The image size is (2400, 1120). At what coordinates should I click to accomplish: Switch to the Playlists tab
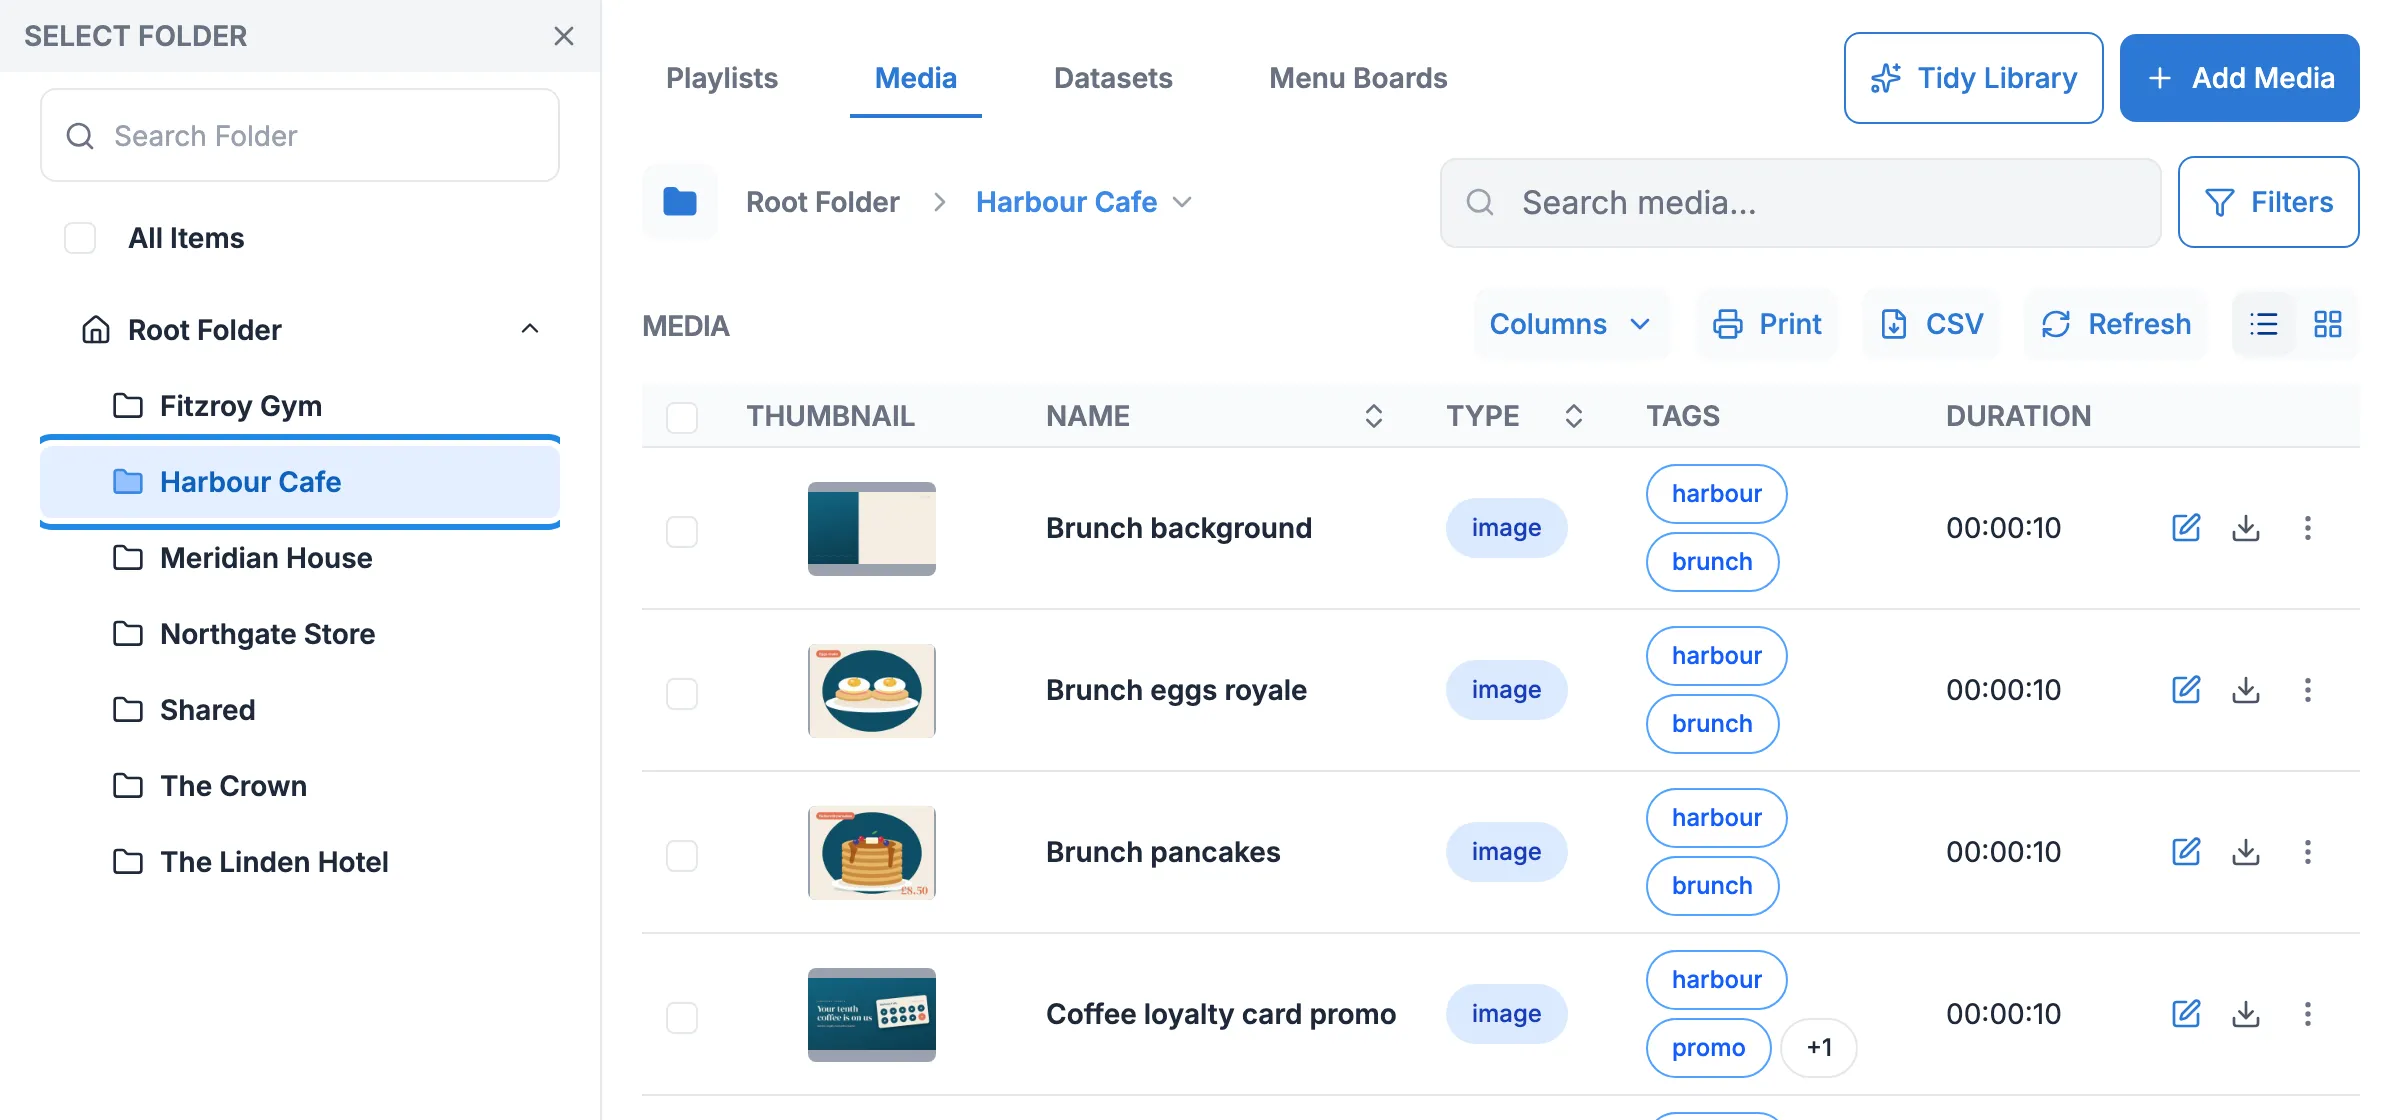coord(722,78)
